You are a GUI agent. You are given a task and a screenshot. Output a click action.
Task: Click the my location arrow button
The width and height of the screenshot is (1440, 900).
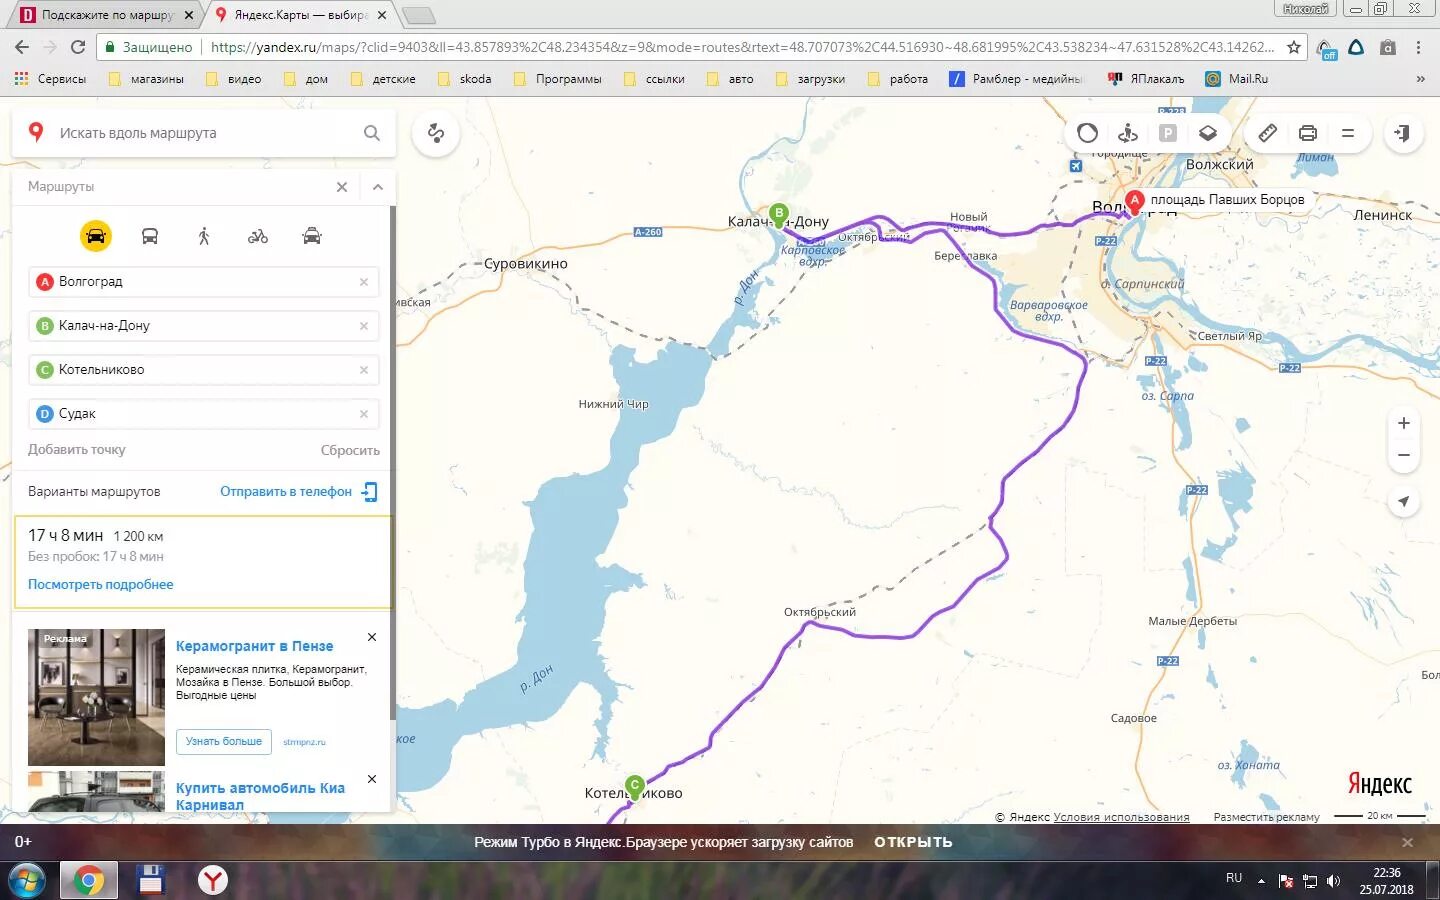point(1404,501)
